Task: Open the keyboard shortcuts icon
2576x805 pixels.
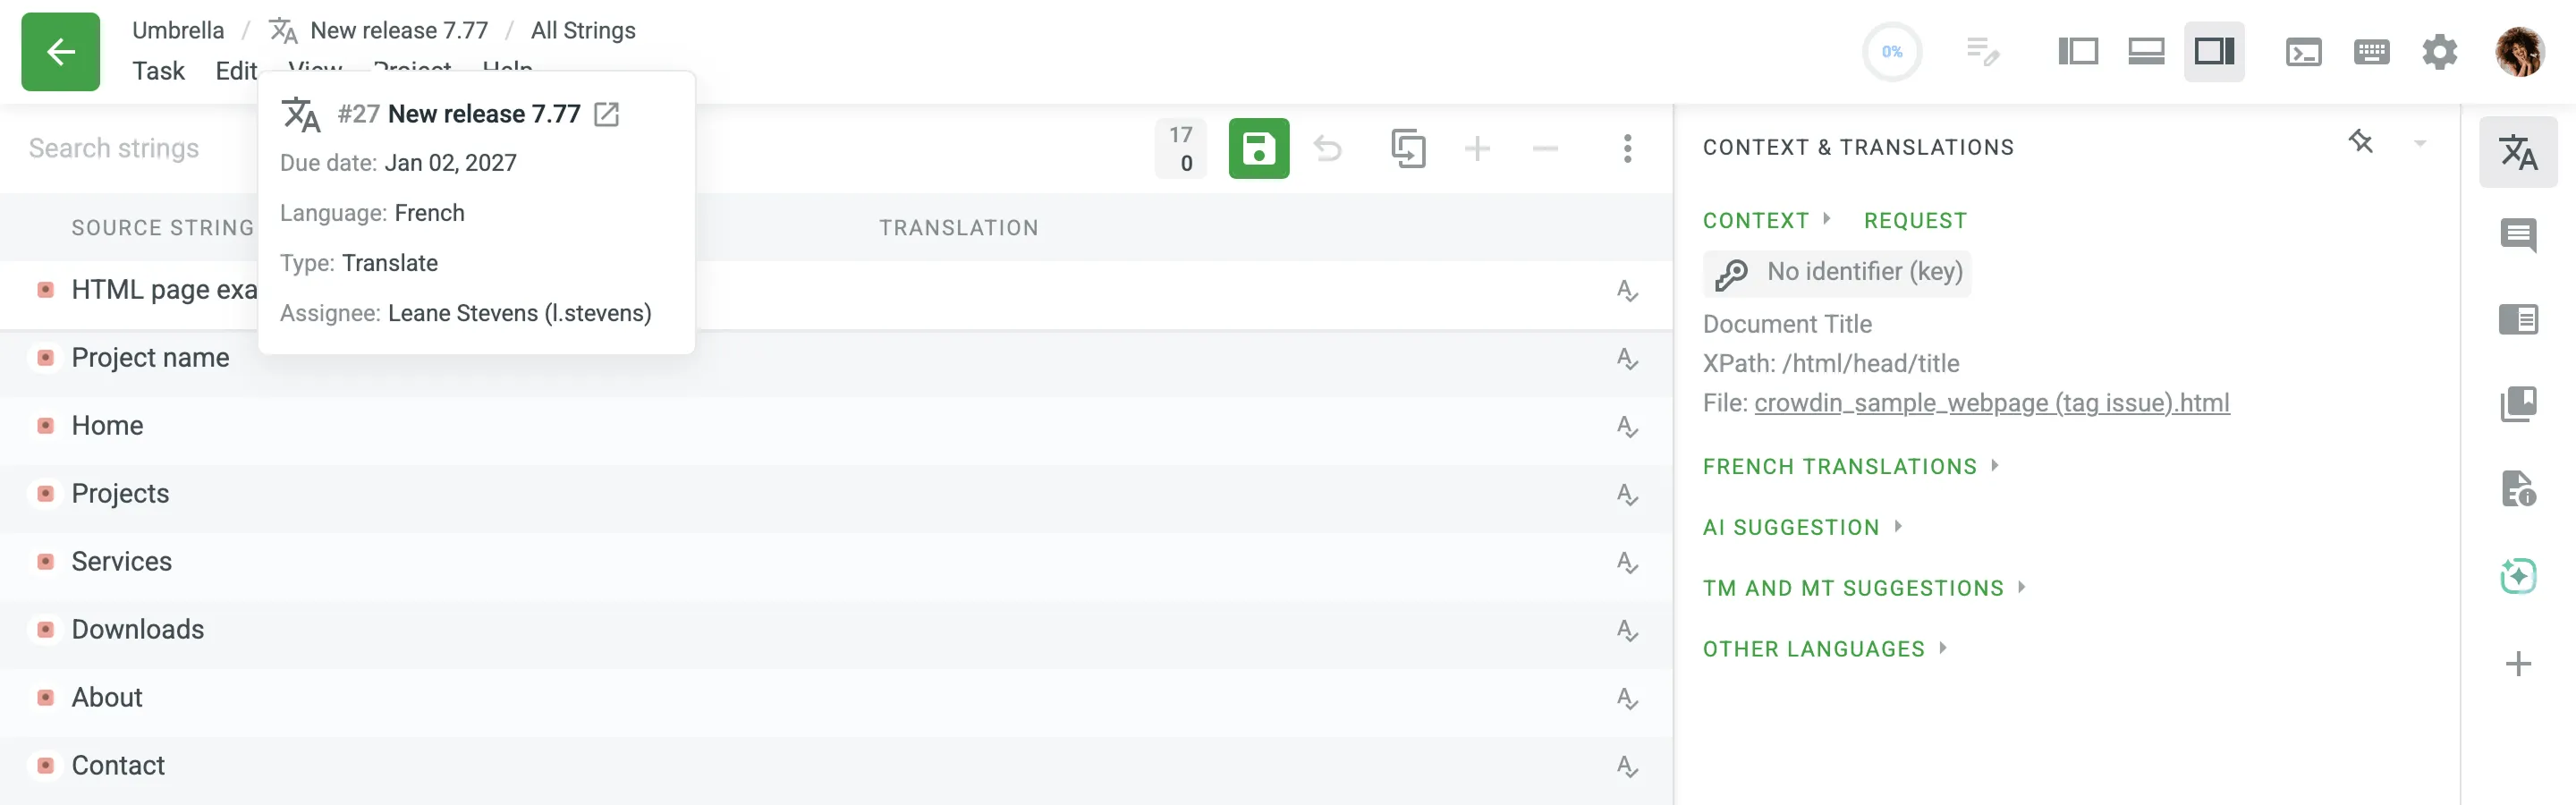Action: 2371,52
